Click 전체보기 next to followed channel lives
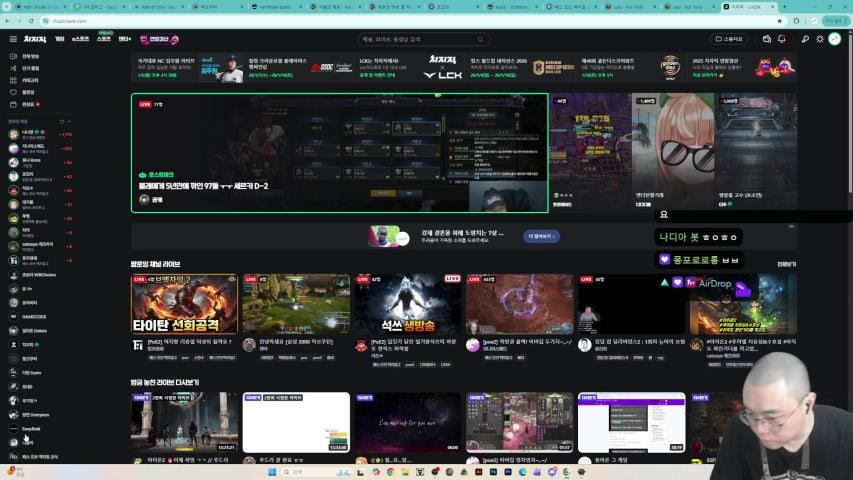Viewport: 853px width, 480px height. (x=786, y=264)
